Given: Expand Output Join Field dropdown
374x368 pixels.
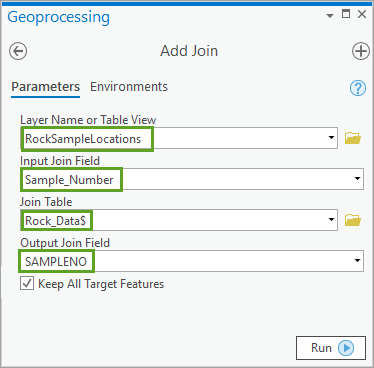Looking at the screenshot, I should (357, 260).
